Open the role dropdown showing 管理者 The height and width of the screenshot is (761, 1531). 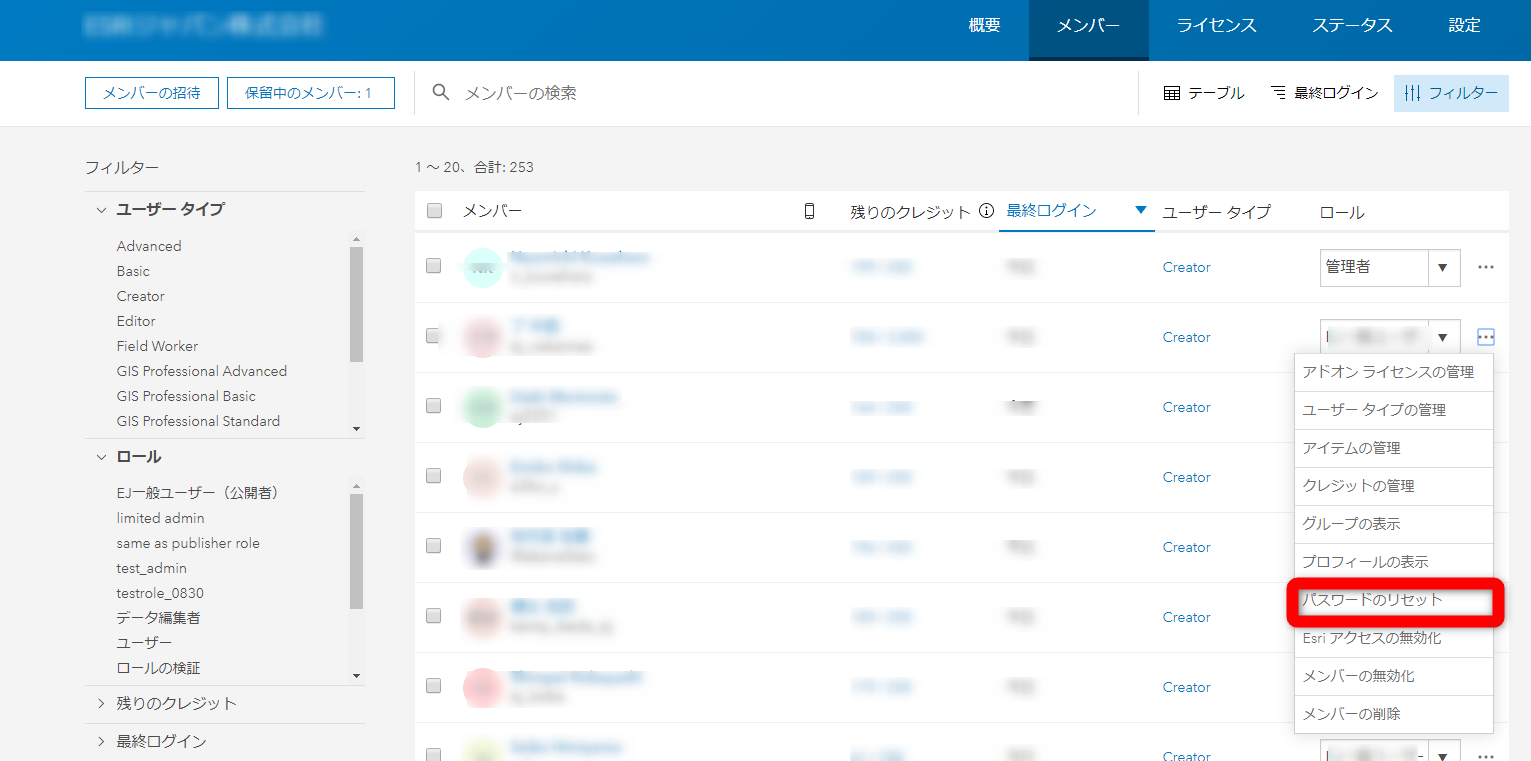1389,267
